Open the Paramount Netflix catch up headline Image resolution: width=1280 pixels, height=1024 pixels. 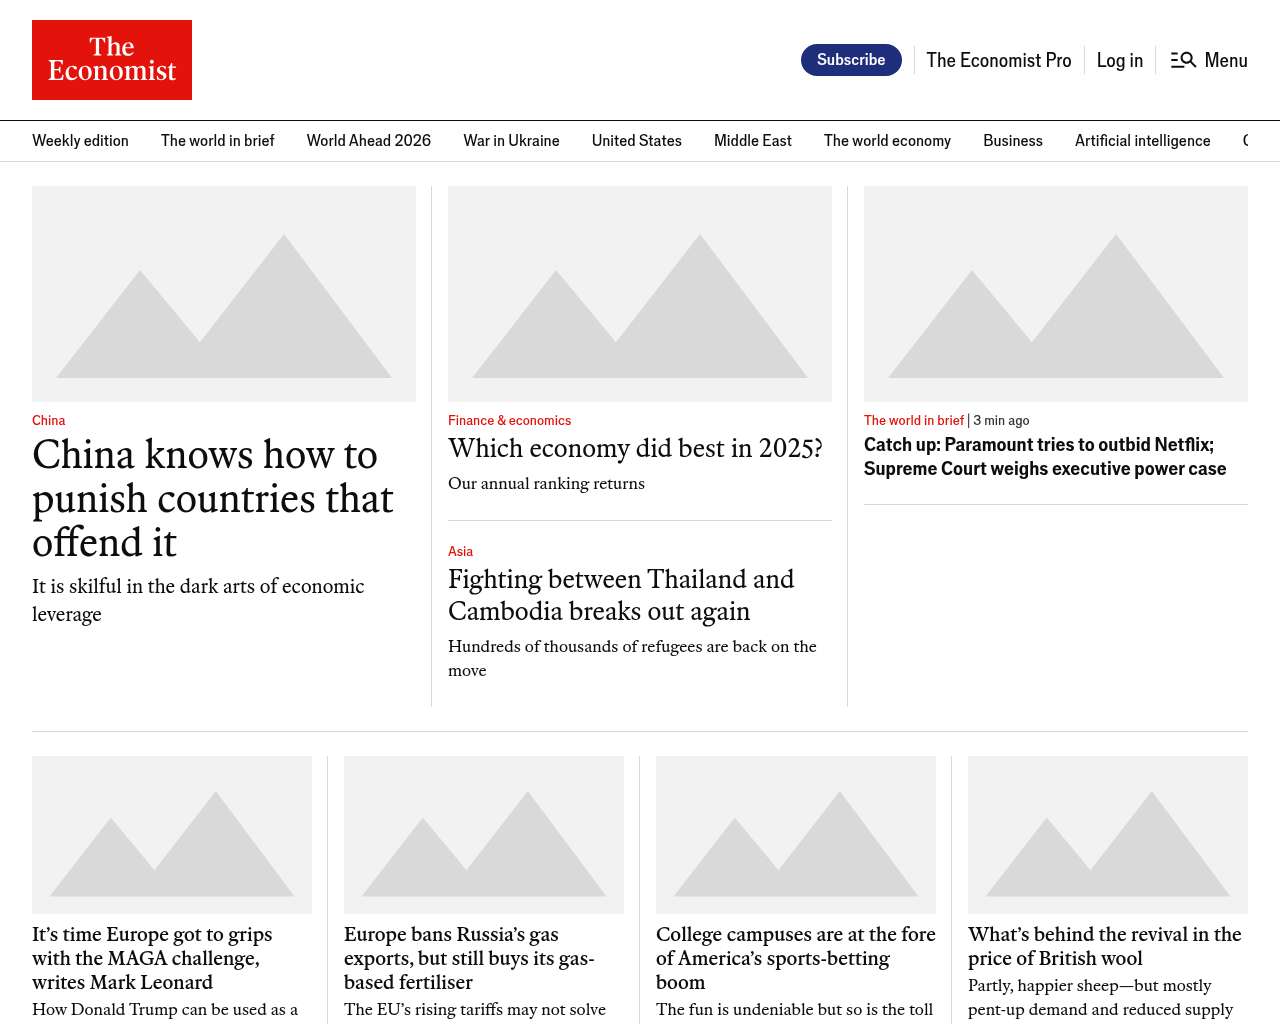1044,457
